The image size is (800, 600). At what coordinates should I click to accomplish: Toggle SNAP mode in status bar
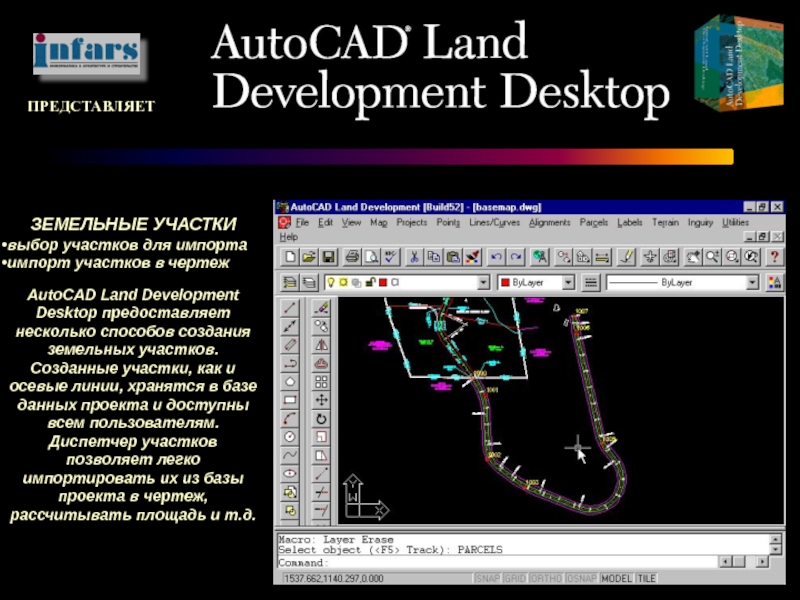(487, 579)
